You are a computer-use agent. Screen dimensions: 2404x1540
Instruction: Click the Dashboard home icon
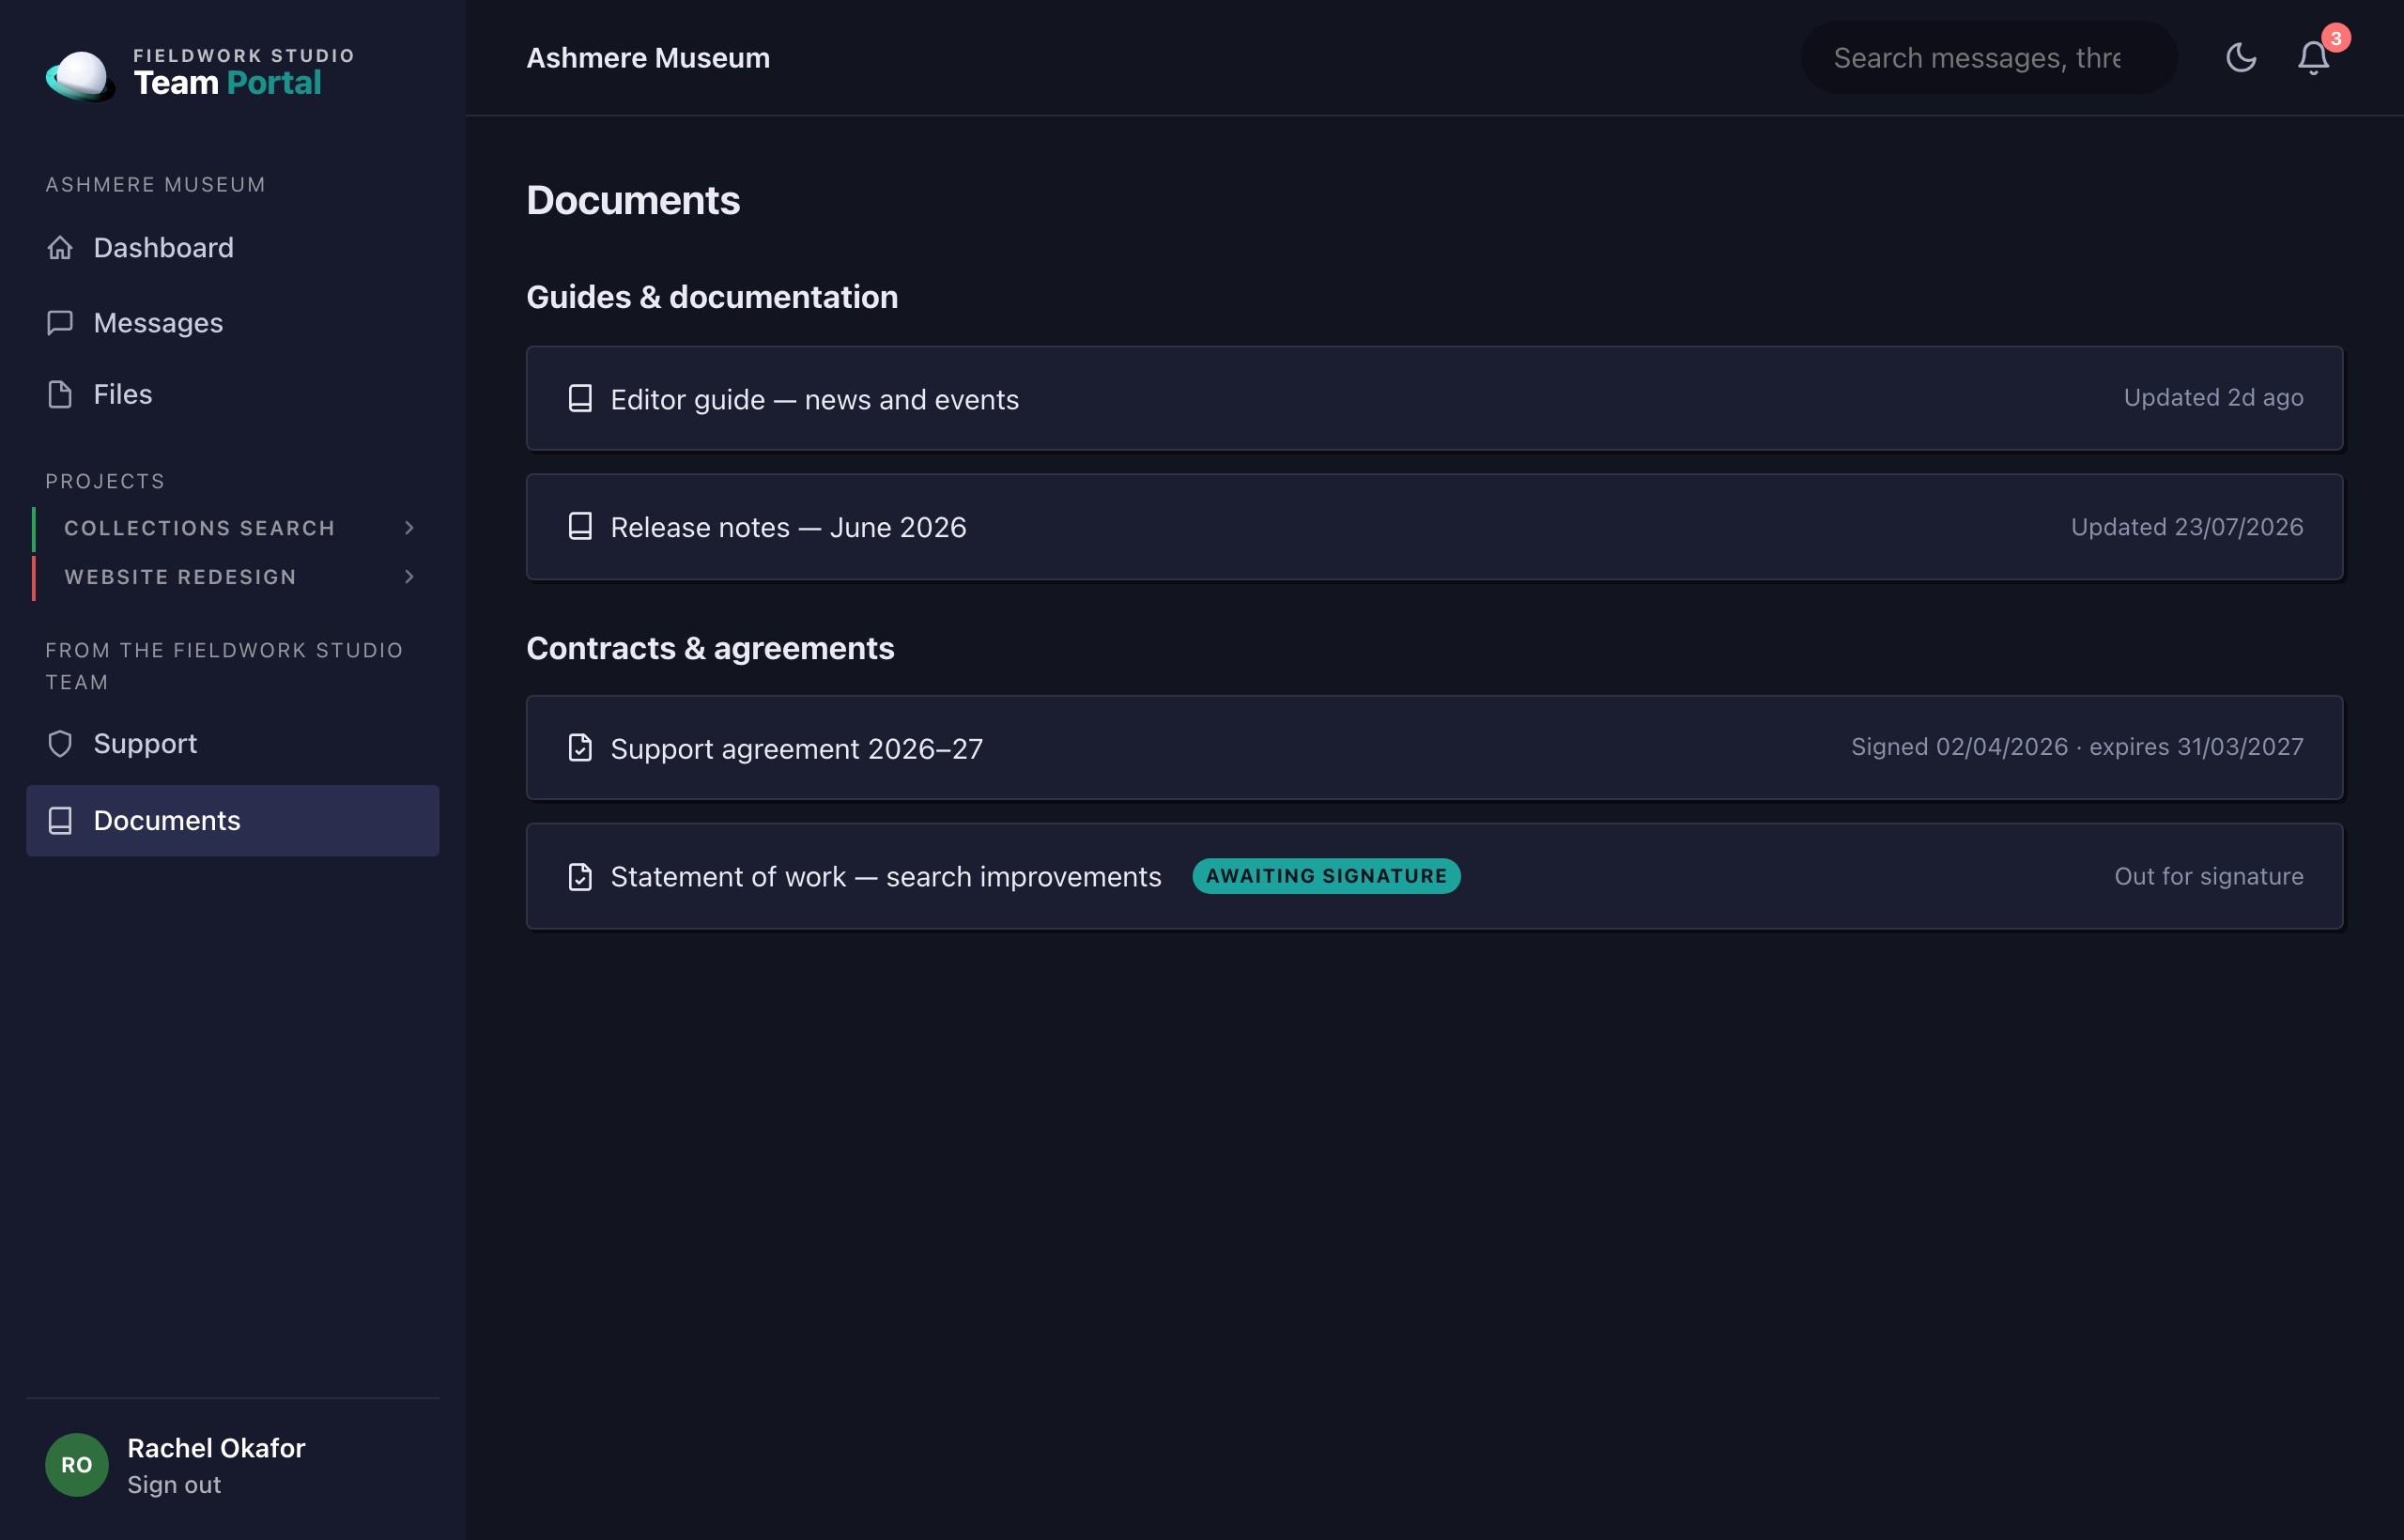pyautogui.click(x=60, y=247)
